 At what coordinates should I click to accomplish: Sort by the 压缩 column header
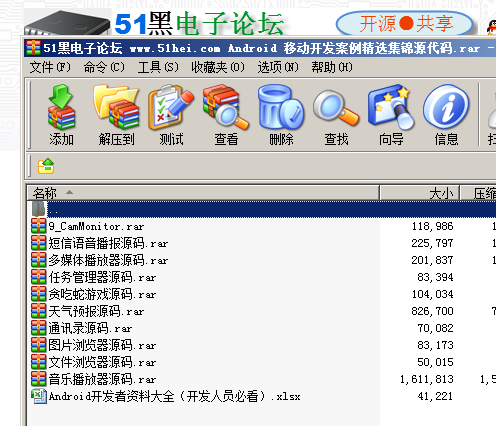(478, 193)
